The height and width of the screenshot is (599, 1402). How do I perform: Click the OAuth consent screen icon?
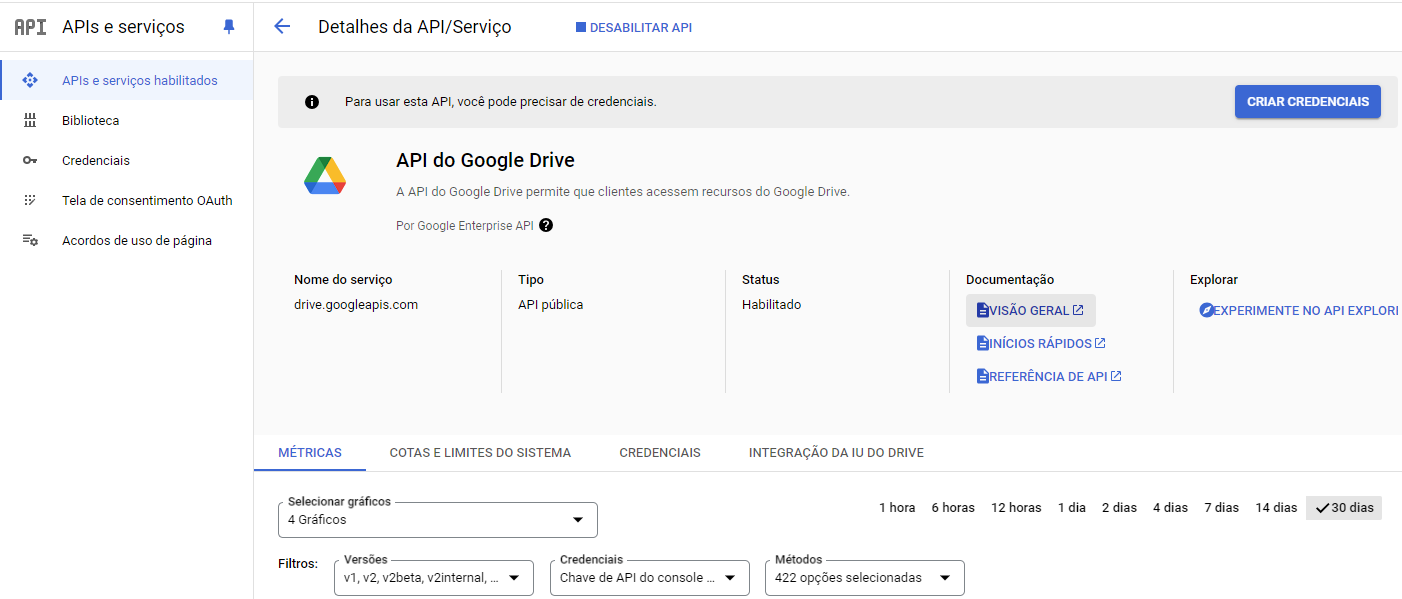click(30, 200)
